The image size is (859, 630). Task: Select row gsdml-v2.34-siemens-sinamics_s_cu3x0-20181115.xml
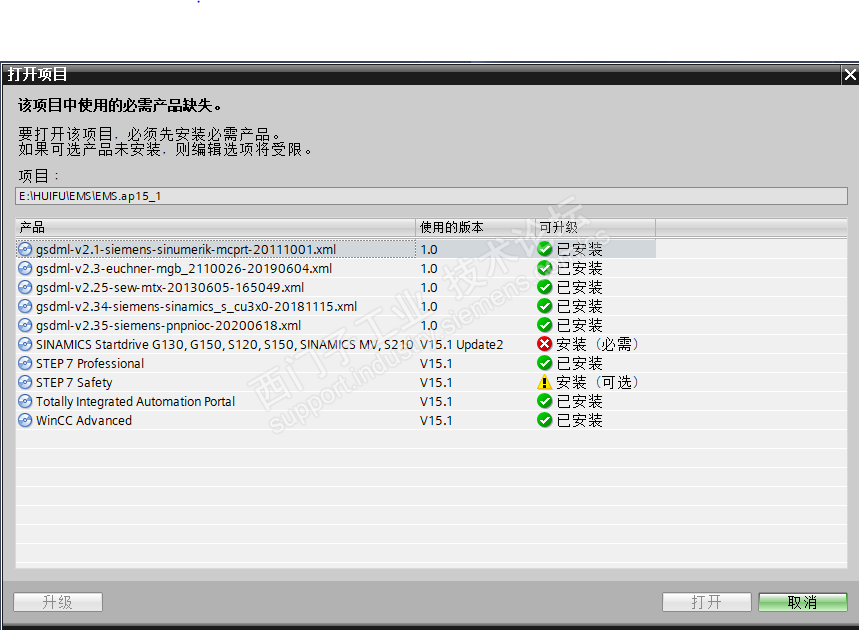[431, 306]
